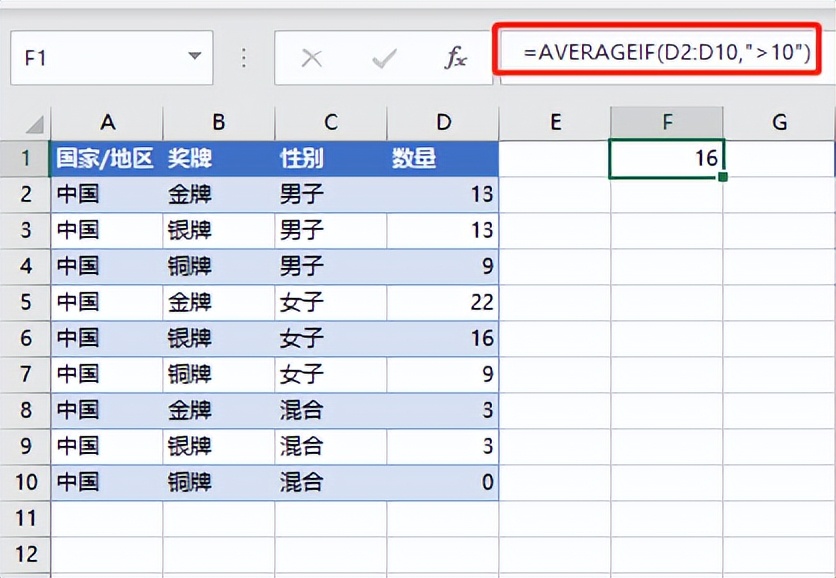Select column A header
The width and height of the screenshot is (836, 578).
(107, 123)
